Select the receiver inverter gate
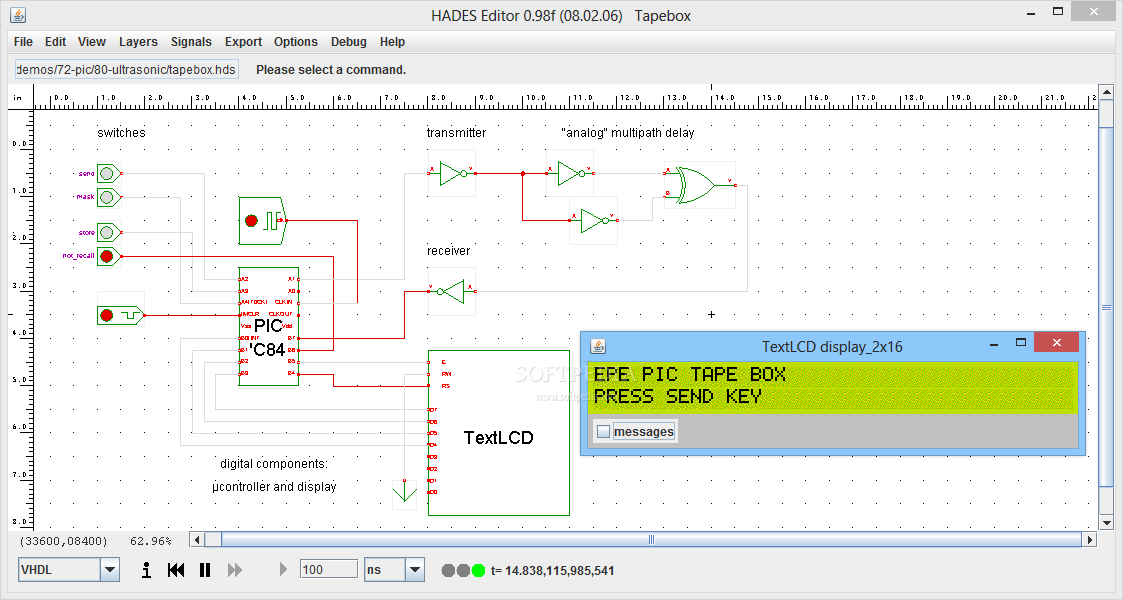The height and width of the screenshot is (600, 1123). (453, 291)
